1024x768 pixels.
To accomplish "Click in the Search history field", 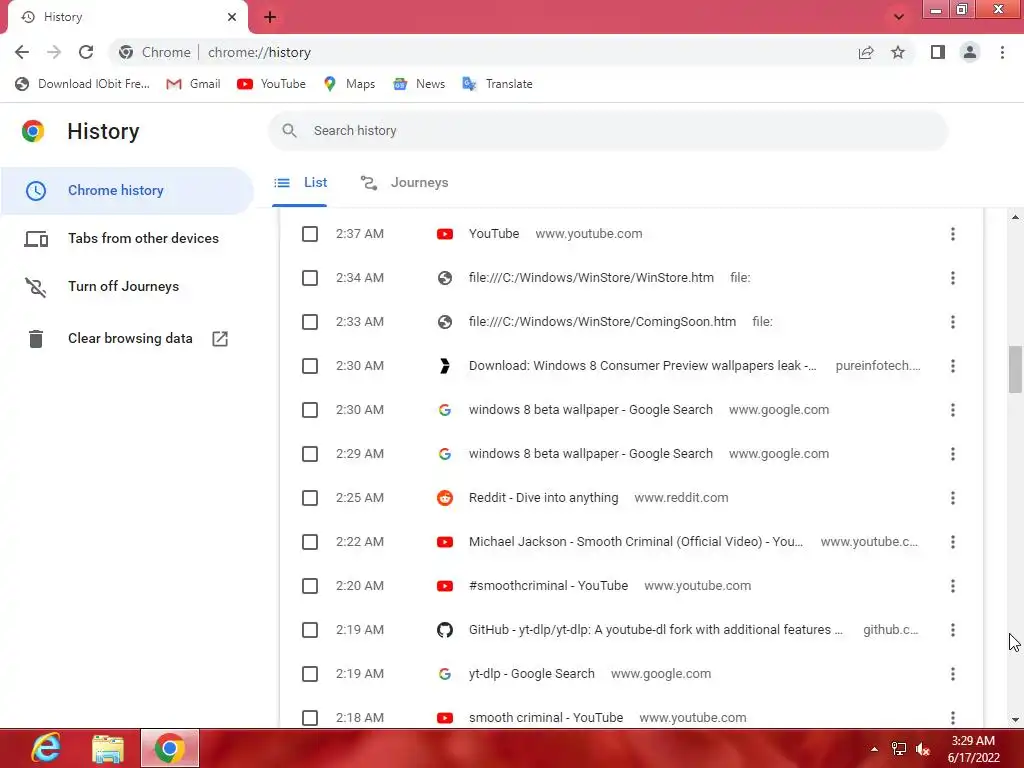I will click(x=607, y=131).
